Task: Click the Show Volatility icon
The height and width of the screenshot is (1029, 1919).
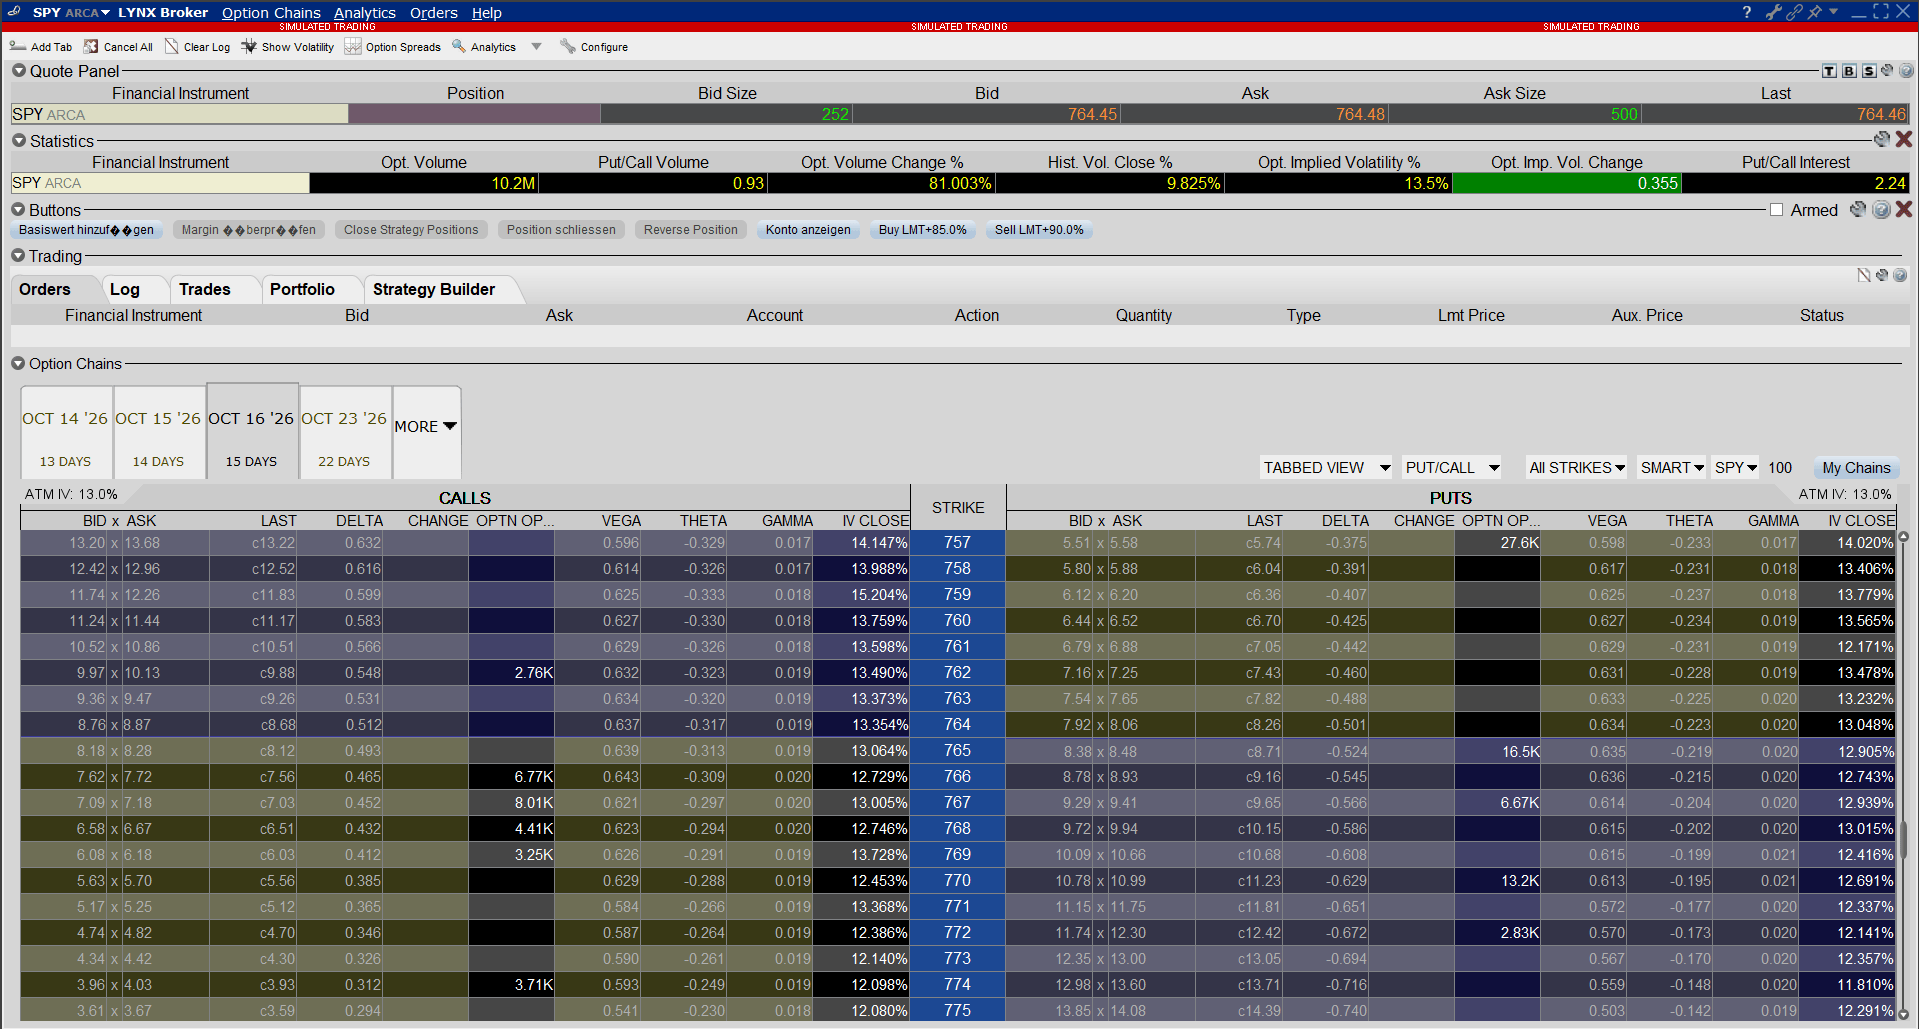Action: coord(249,47)
